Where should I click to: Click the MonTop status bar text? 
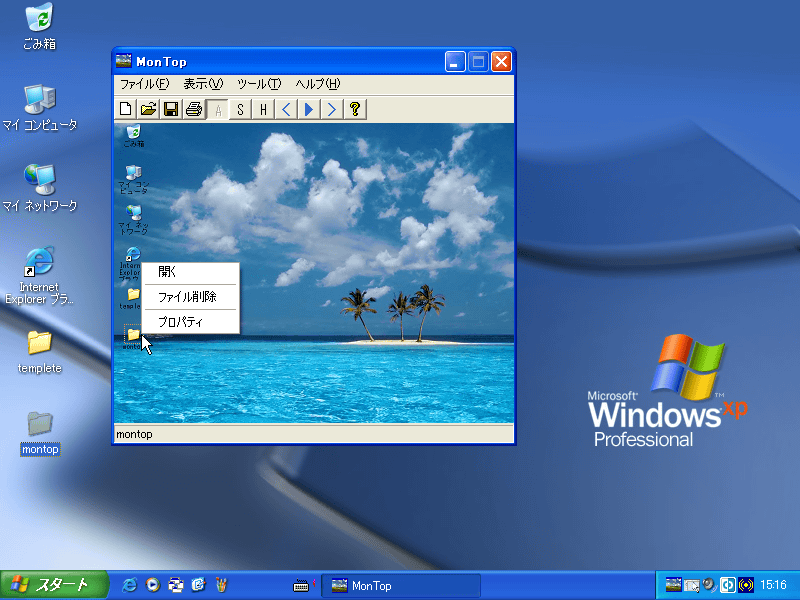134,434
